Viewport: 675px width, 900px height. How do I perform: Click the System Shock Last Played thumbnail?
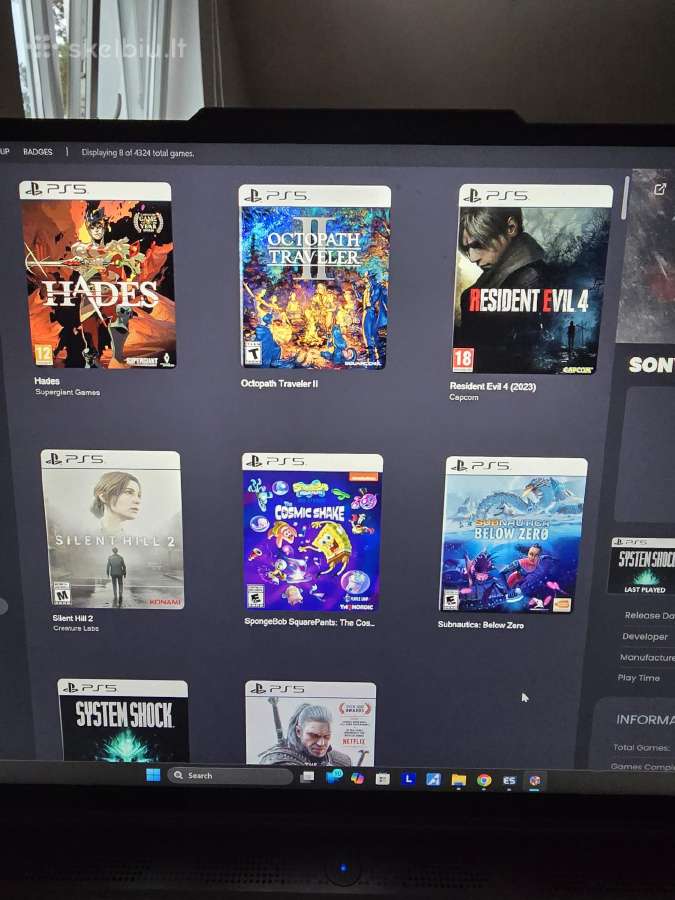pos(642,565)
